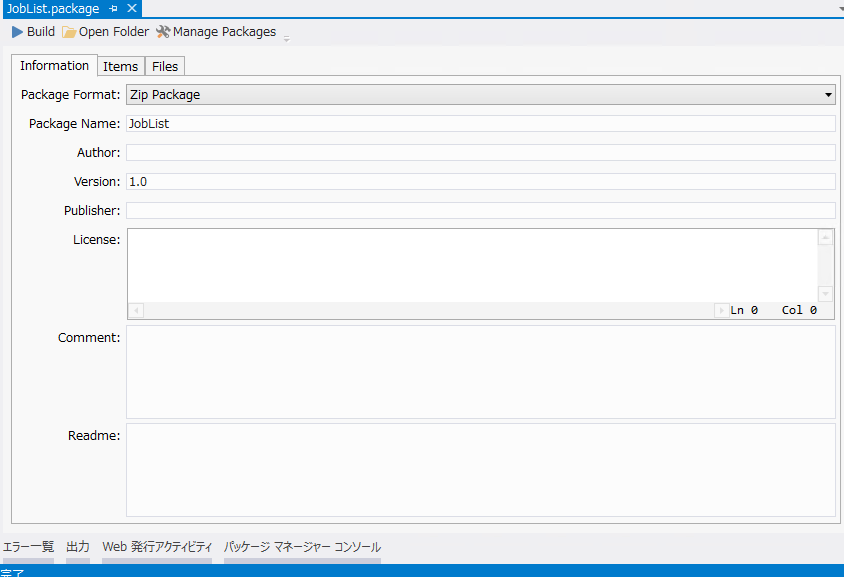The width and height of the screenshot is (844, 577).
Task: Click the Readme text box
Action: [481, 470]
